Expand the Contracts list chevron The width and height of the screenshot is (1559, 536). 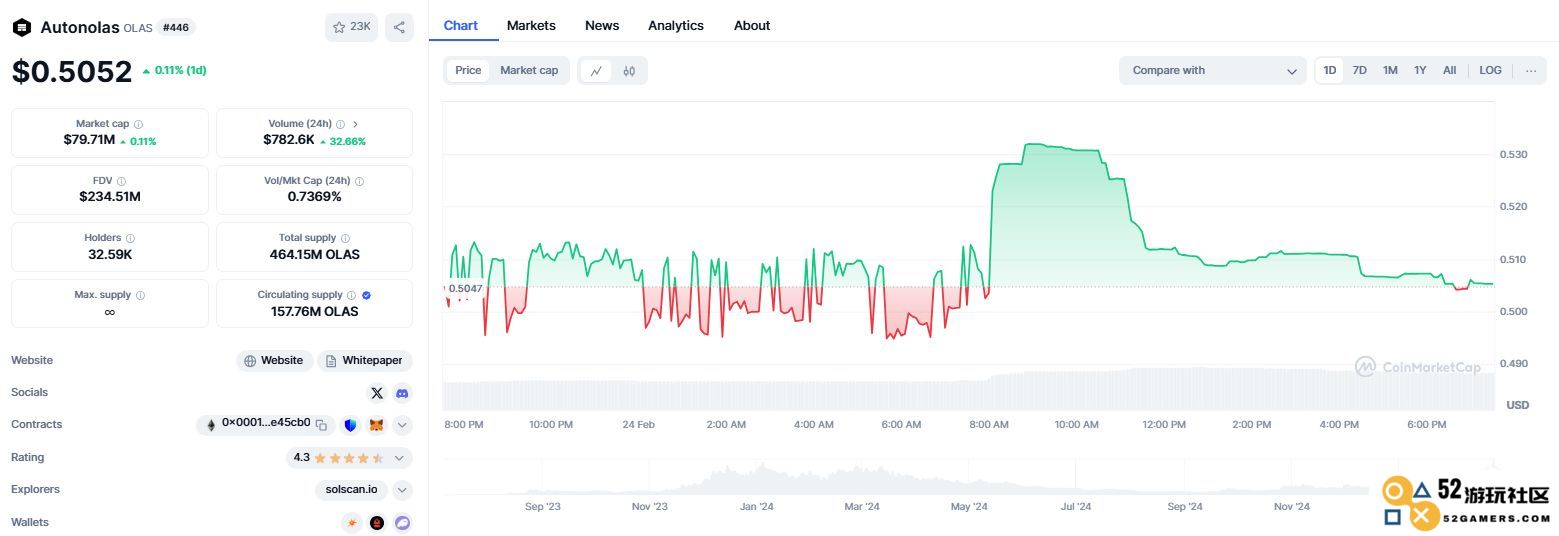point(402,425)
